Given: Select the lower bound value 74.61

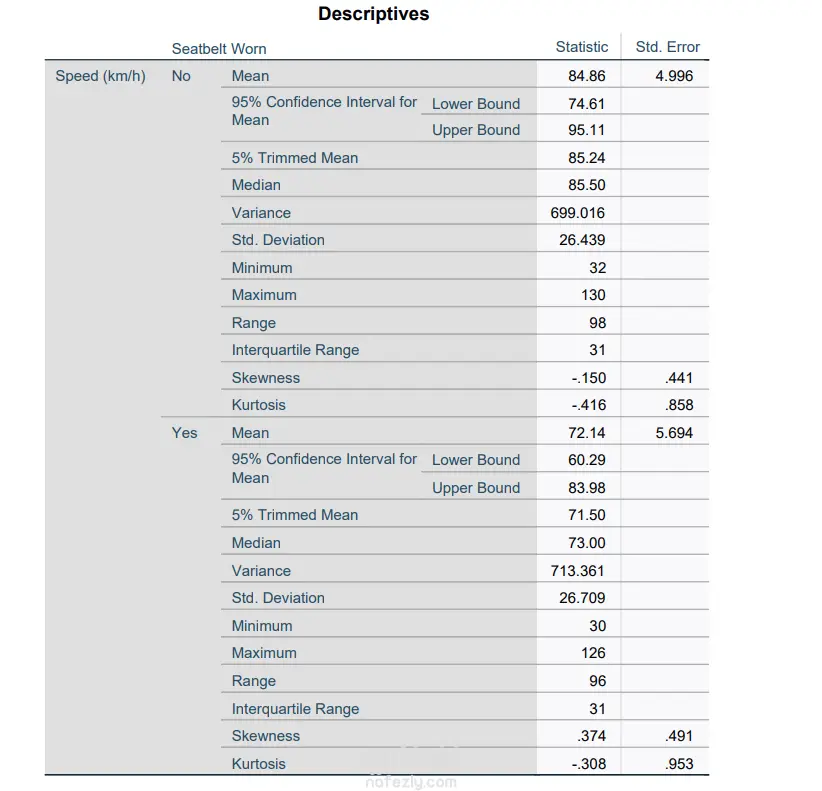Looking at the screenshot, I should pyautogui.click(x=586, y=103).
